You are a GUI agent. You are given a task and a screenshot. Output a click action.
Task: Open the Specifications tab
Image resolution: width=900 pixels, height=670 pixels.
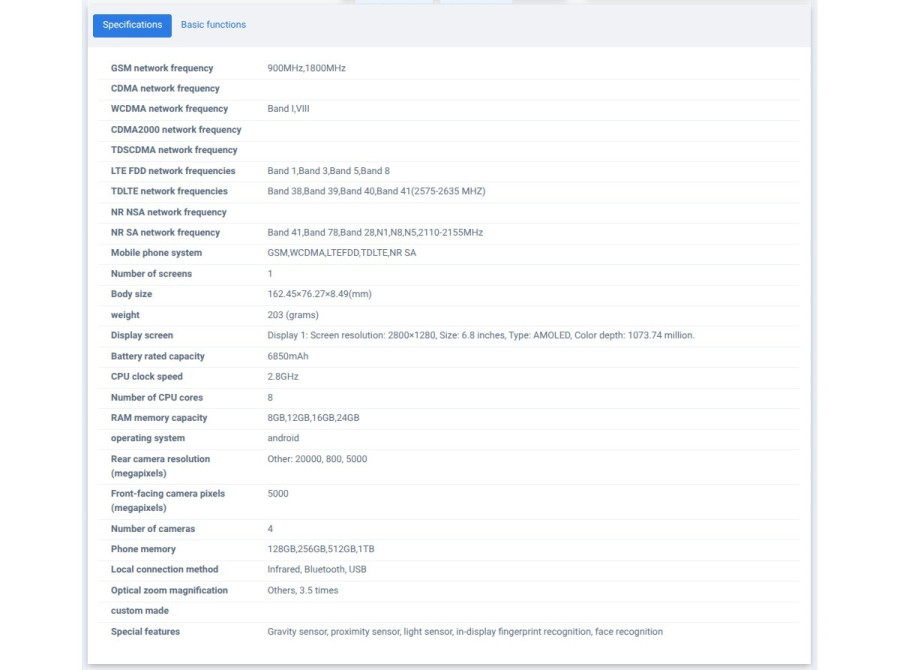tap(132, 25)
